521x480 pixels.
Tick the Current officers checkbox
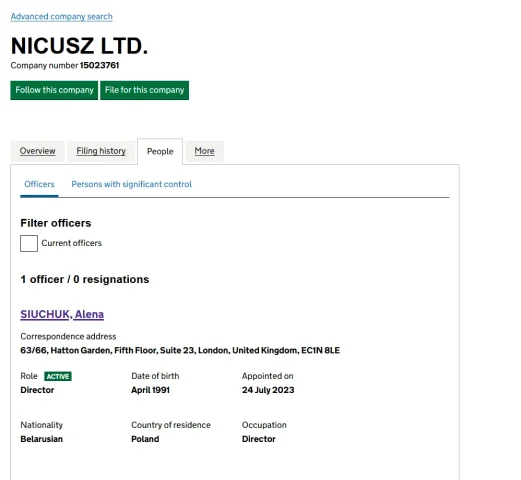coord(29,243)
